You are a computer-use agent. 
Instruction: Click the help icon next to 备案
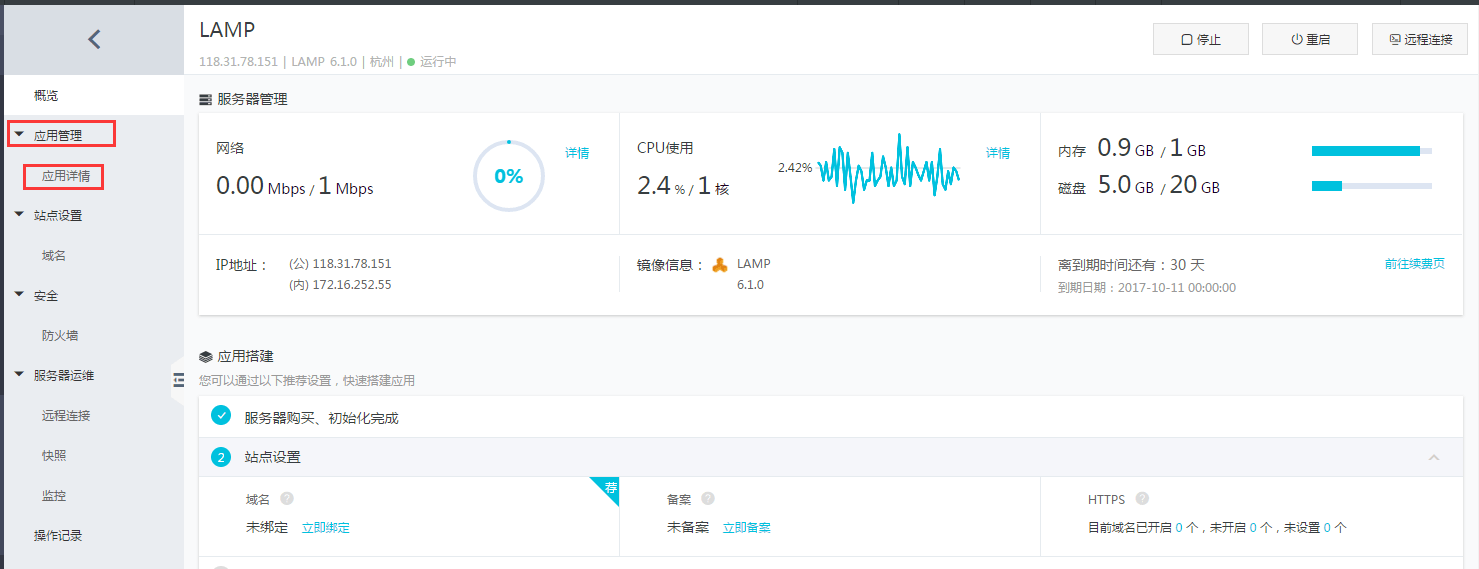click(708, 499)
